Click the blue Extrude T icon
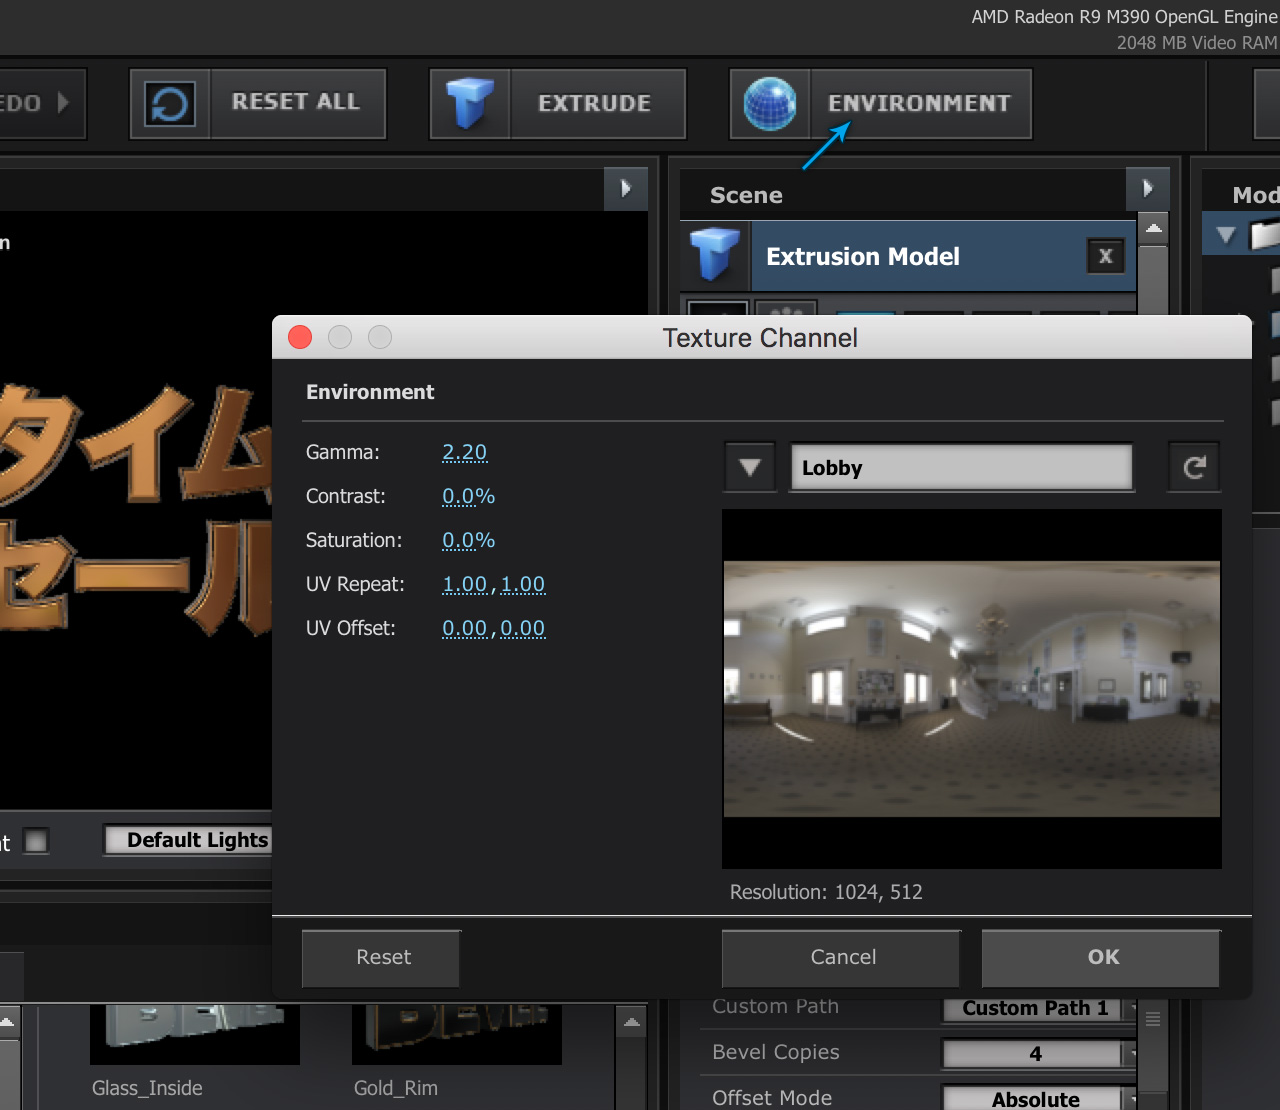This screenshot has height=1110, width=1280. tap(470, 104)
